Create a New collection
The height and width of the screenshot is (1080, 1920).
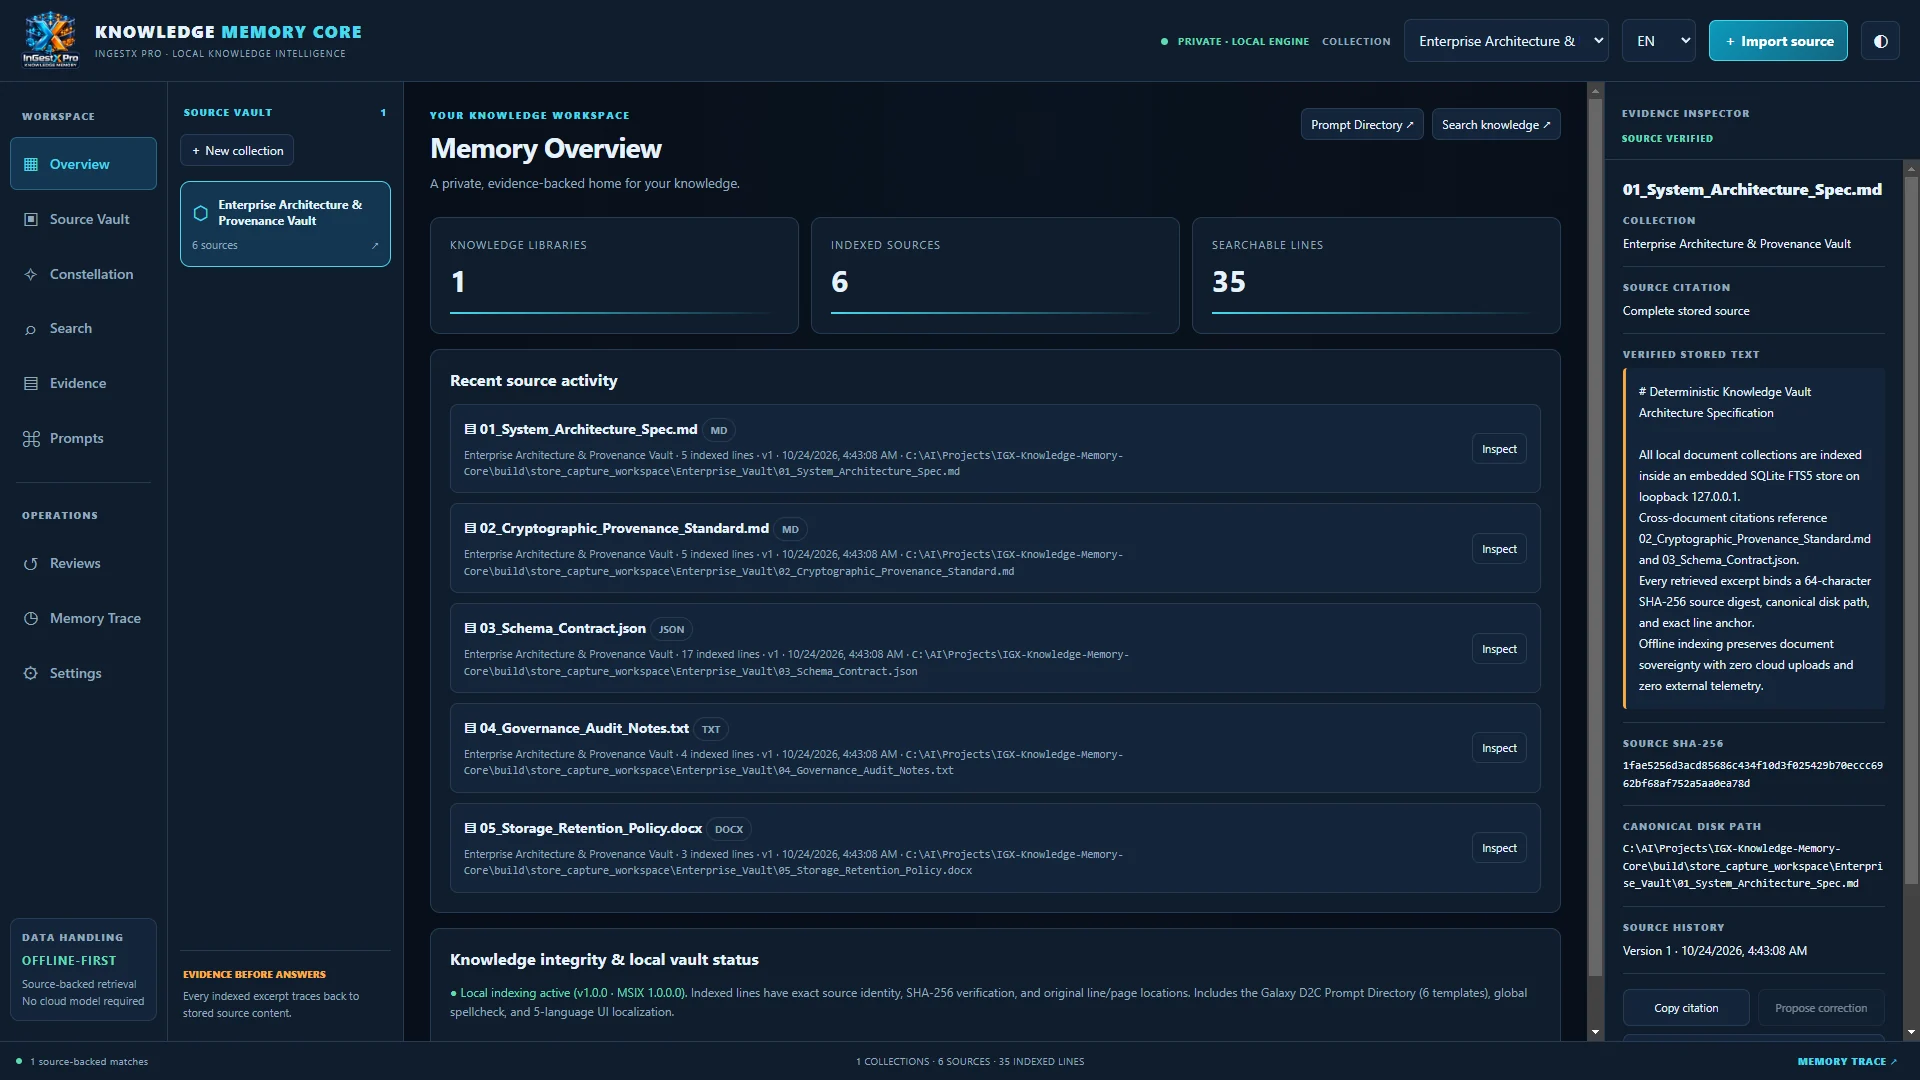pos(237,151)
